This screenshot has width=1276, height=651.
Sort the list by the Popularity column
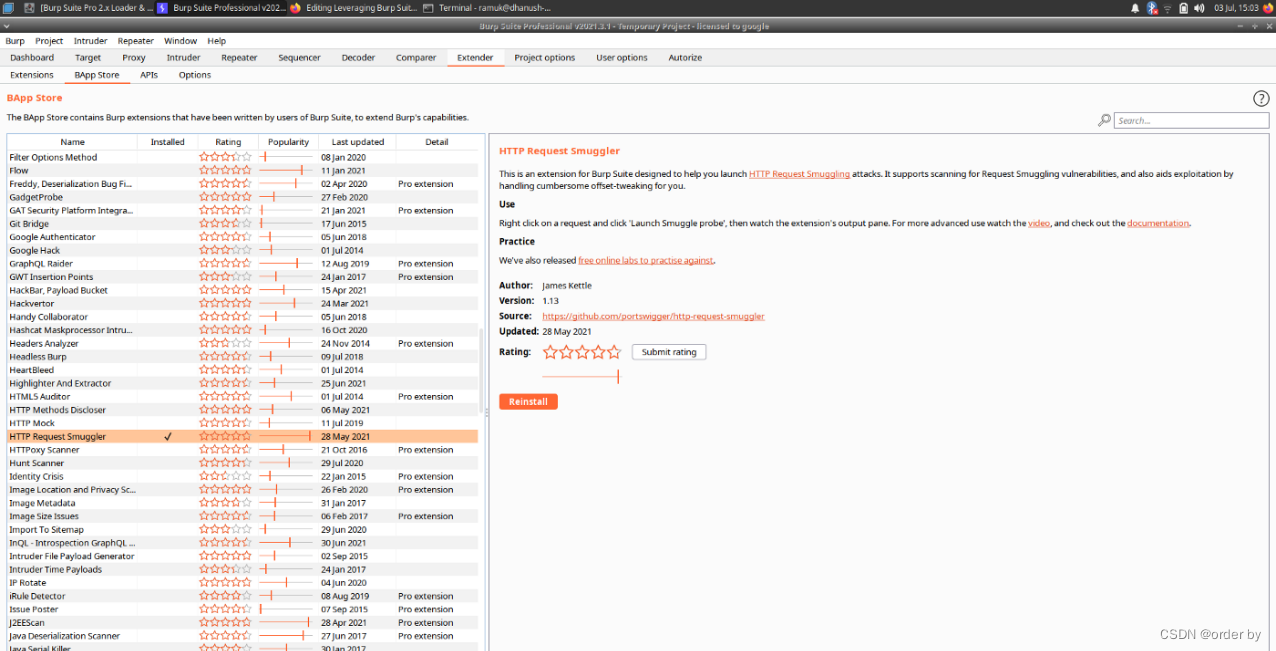[289, 142]
